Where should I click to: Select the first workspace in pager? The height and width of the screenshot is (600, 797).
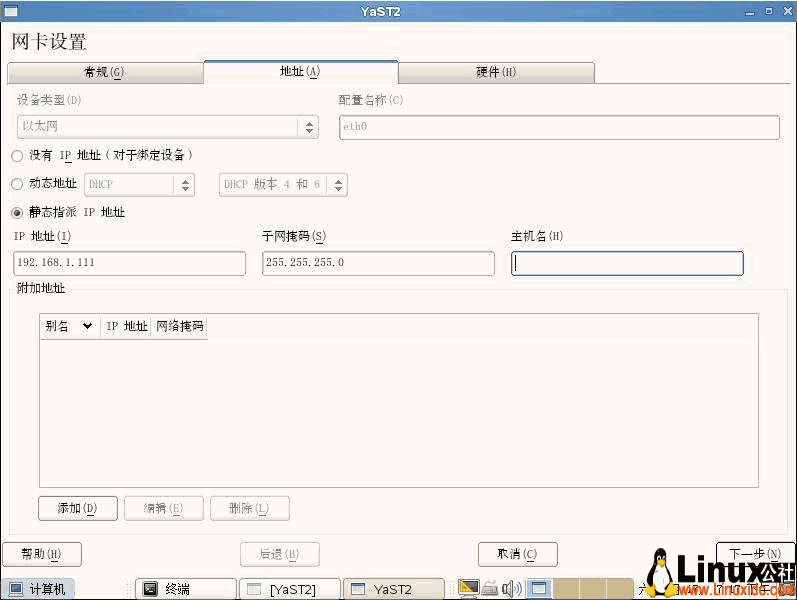pyautogui.click(x=539, y=588)
